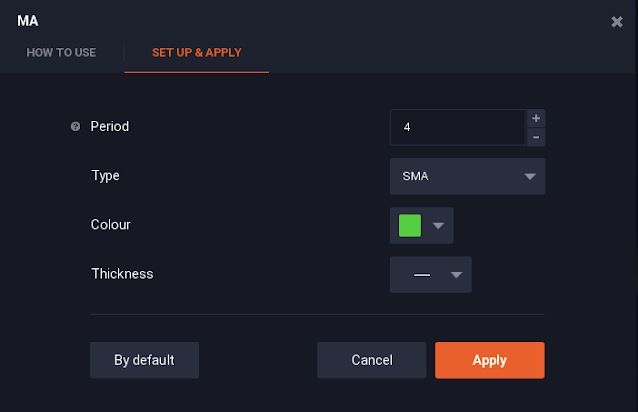Click the Thickness label text

(x=122, y=273)
